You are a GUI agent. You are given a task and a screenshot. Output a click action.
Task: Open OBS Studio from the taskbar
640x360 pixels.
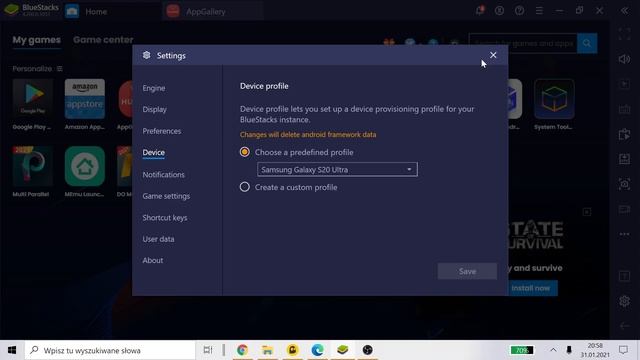coord(368,350)
